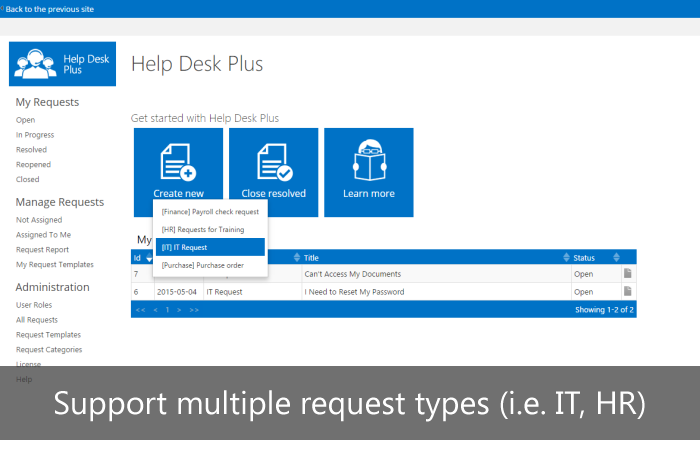The height and width of the screenshot is (476, 700).
Task: Select [HR] Requests for Training
Action: coord(210,230)
